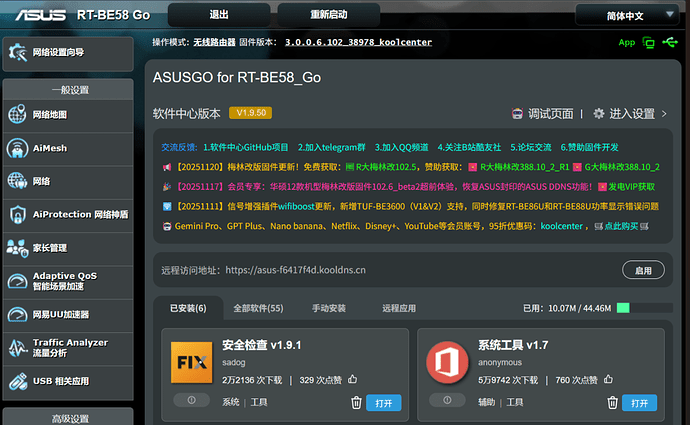
Task: Click the icon before the 20251111 wifiboost notice
Action: click(x=167, y=206)
